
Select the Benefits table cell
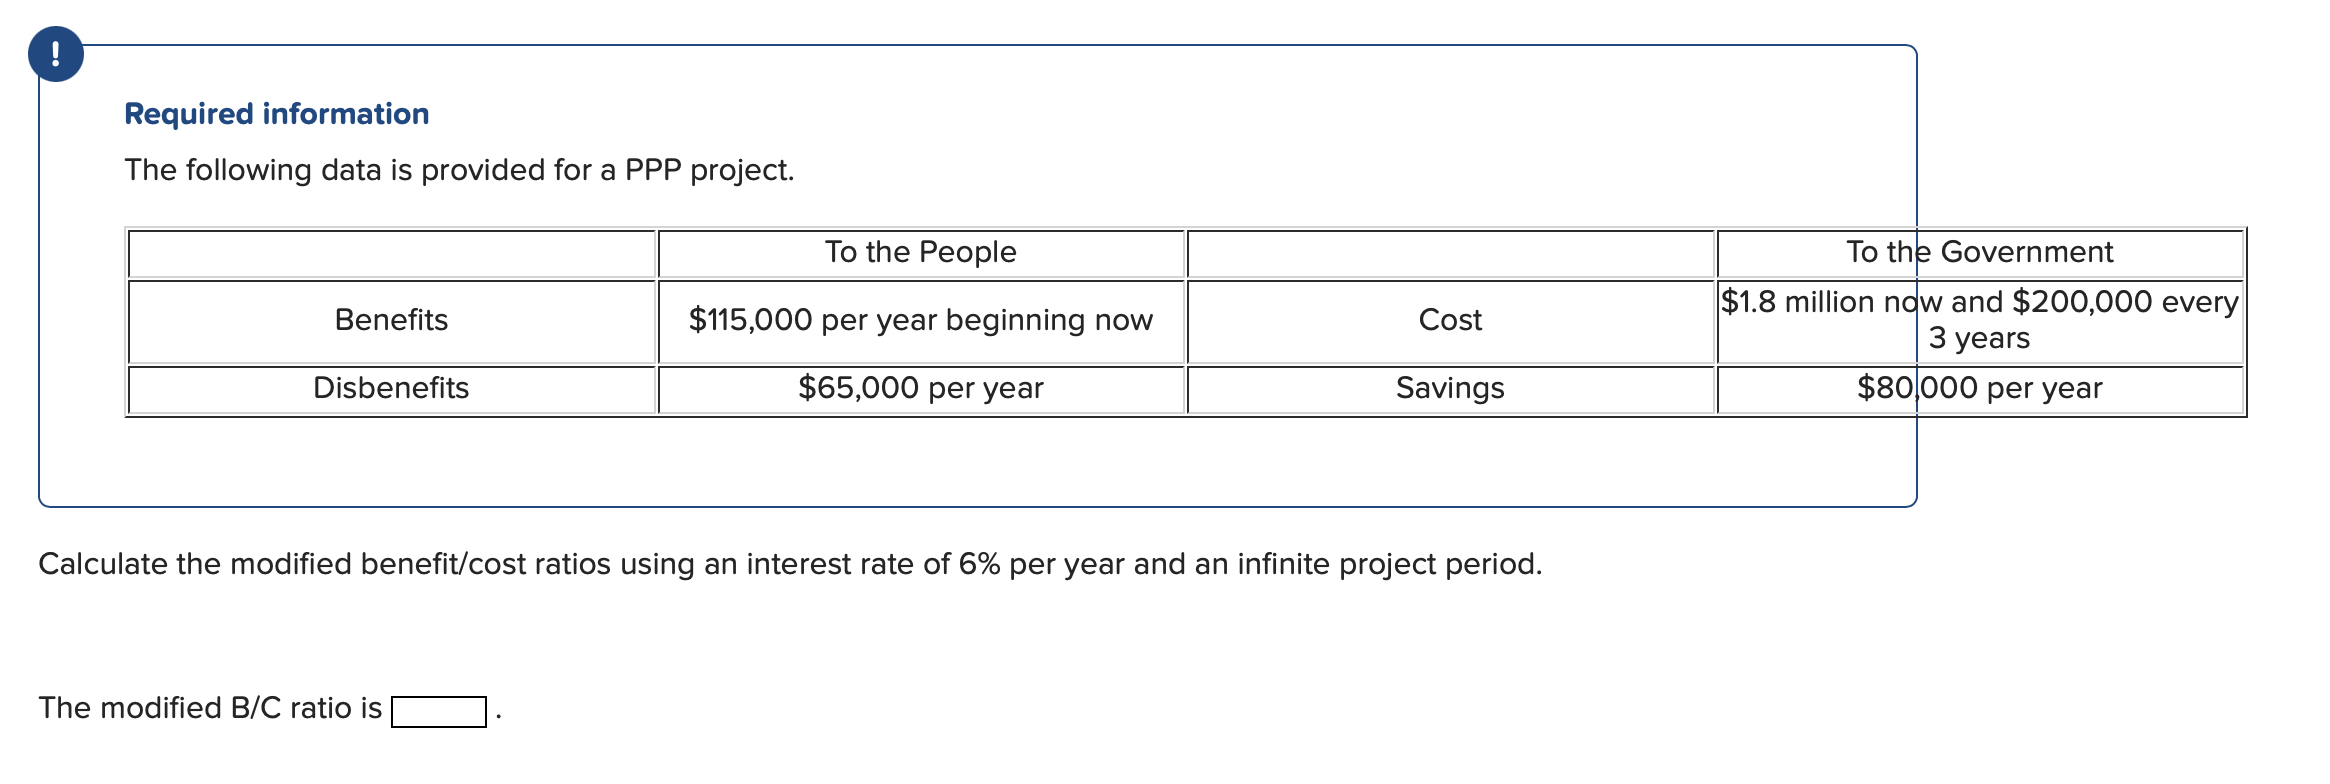(391, 321)
